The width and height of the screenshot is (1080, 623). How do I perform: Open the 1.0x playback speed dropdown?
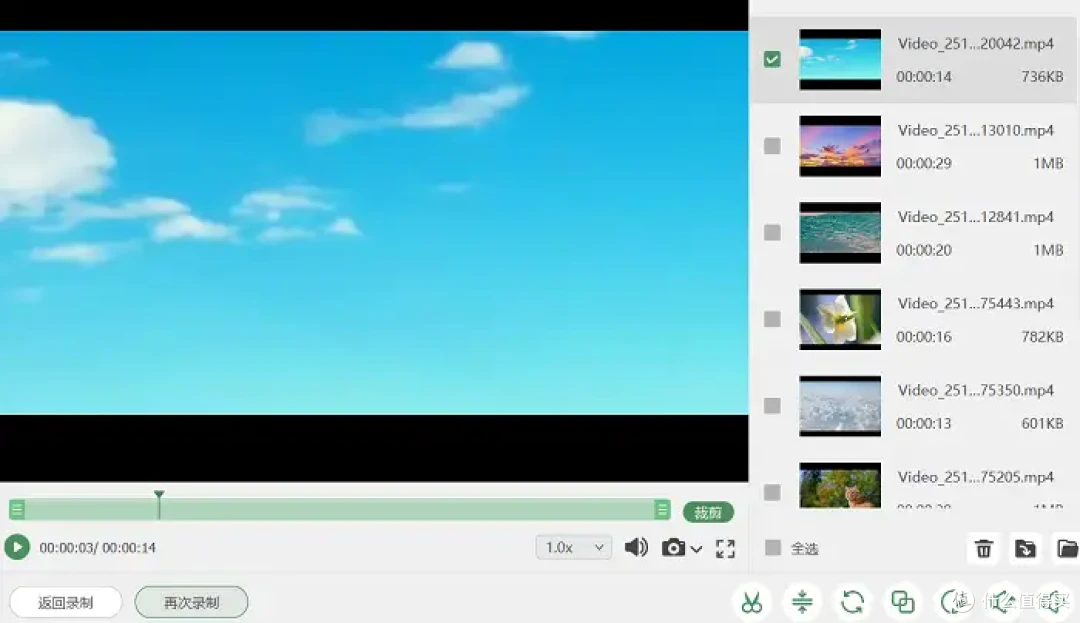[573, 547]
